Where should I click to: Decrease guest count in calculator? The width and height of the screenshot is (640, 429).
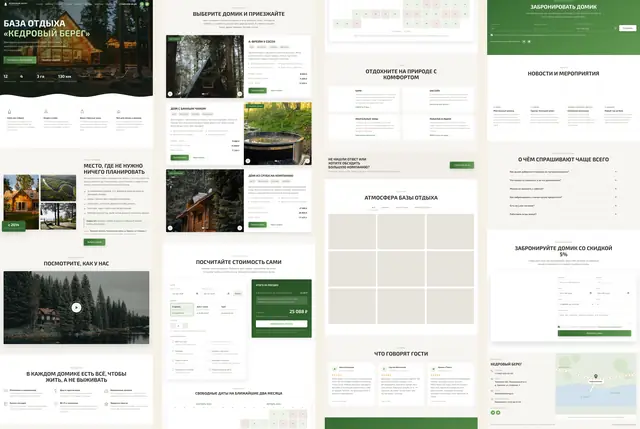click(x=173, y=326)
